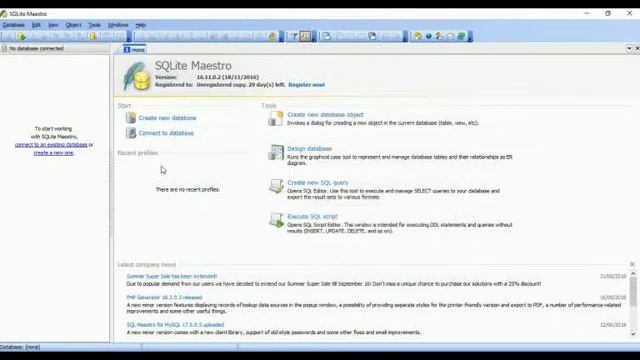Open the Database menu

point(13,25)
